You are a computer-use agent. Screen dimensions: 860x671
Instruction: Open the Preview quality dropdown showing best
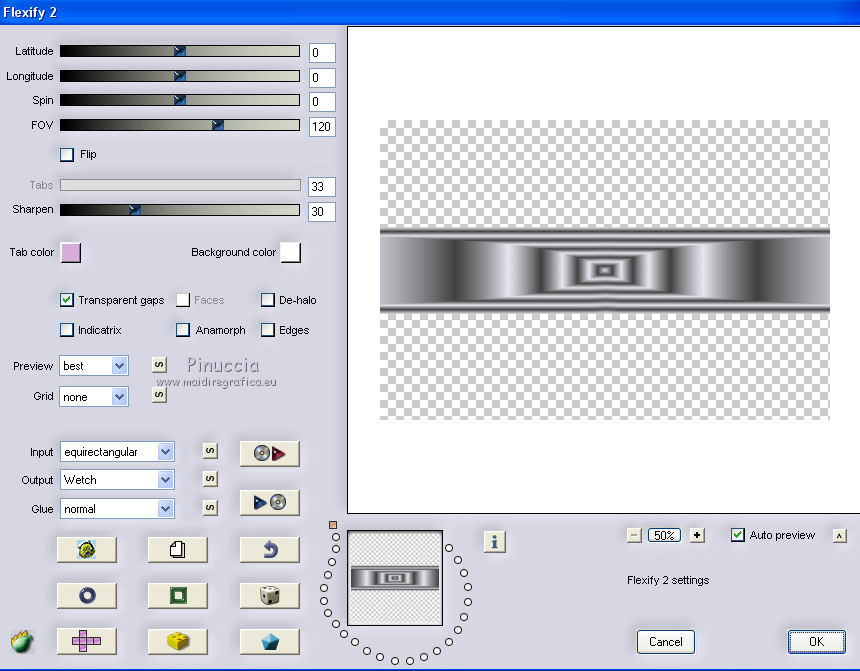tap(94, 366)
